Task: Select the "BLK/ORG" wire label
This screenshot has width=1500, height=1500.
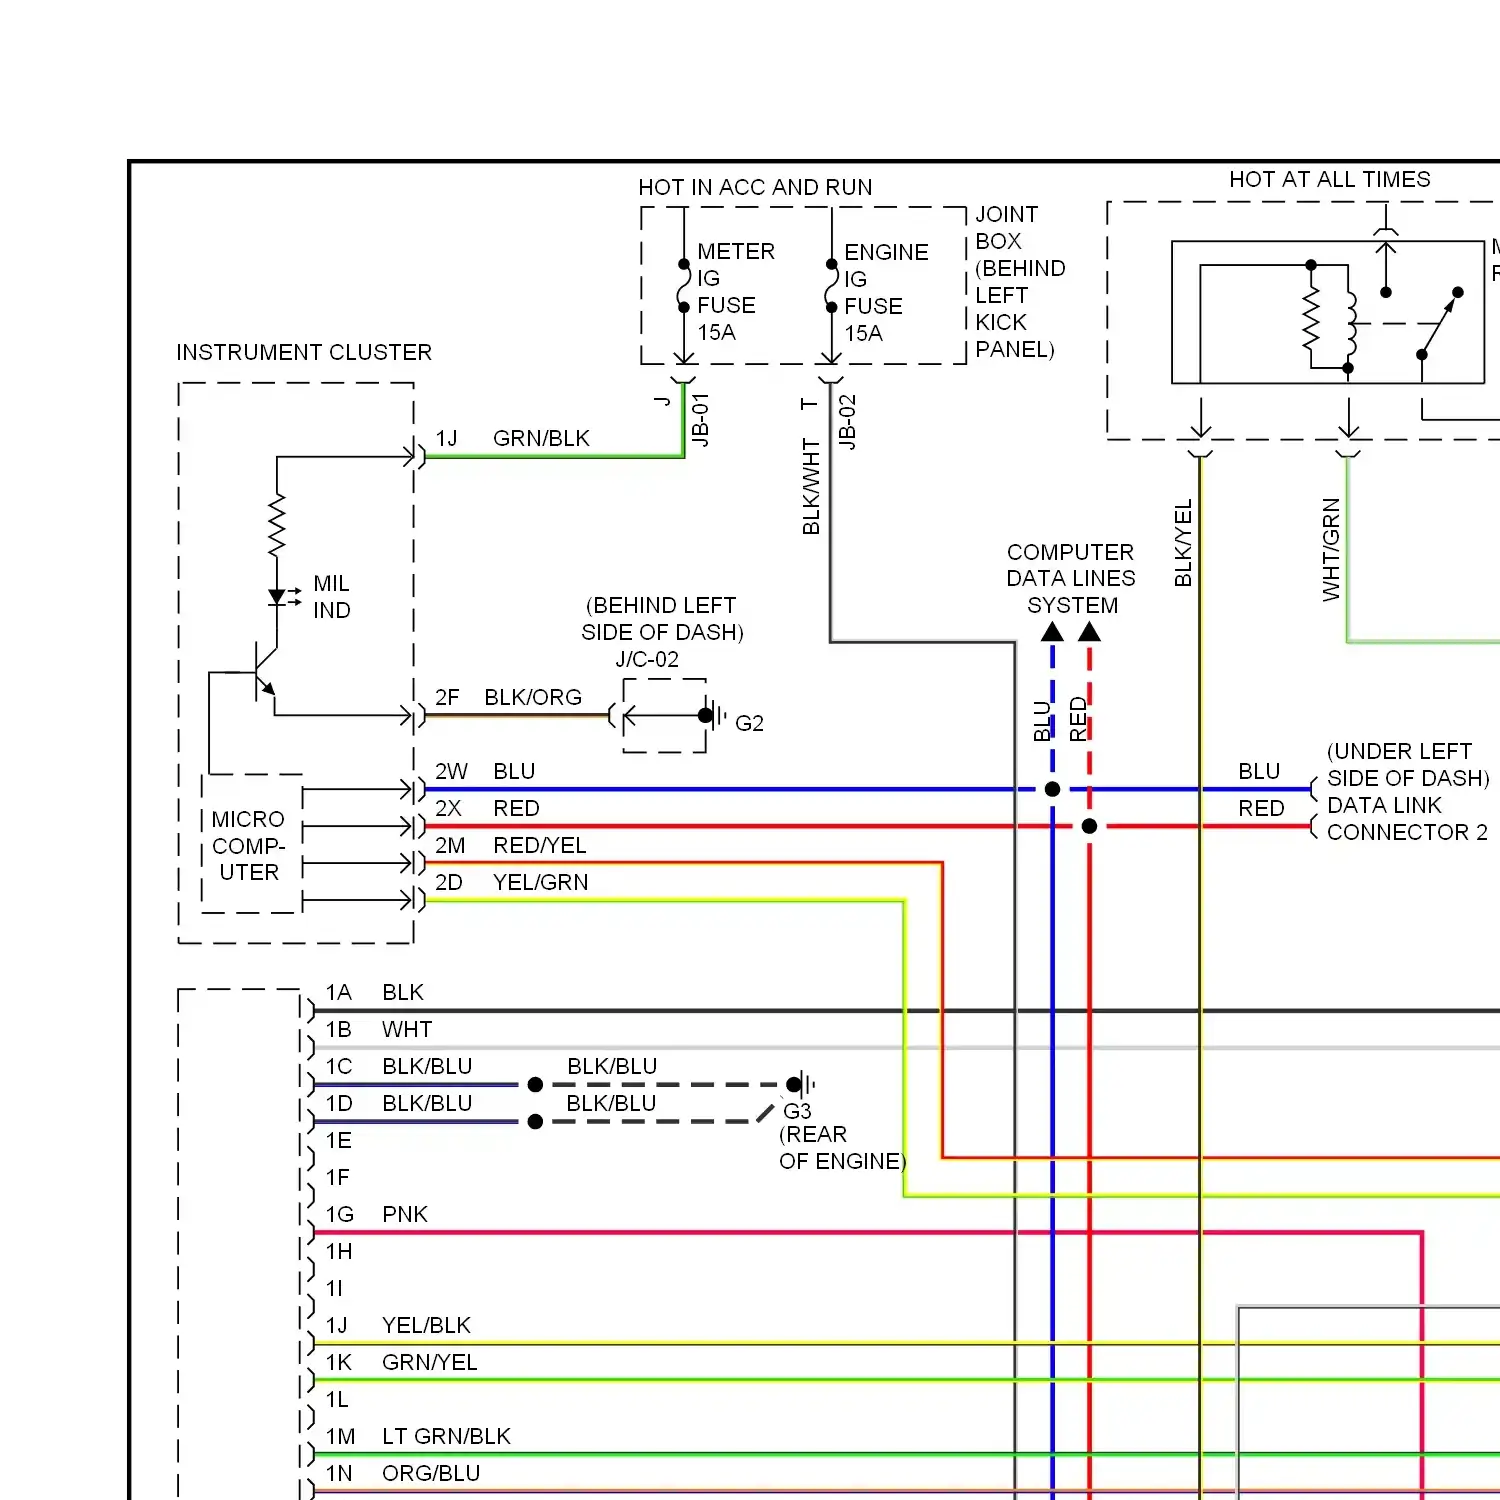Action: (533, 697)
